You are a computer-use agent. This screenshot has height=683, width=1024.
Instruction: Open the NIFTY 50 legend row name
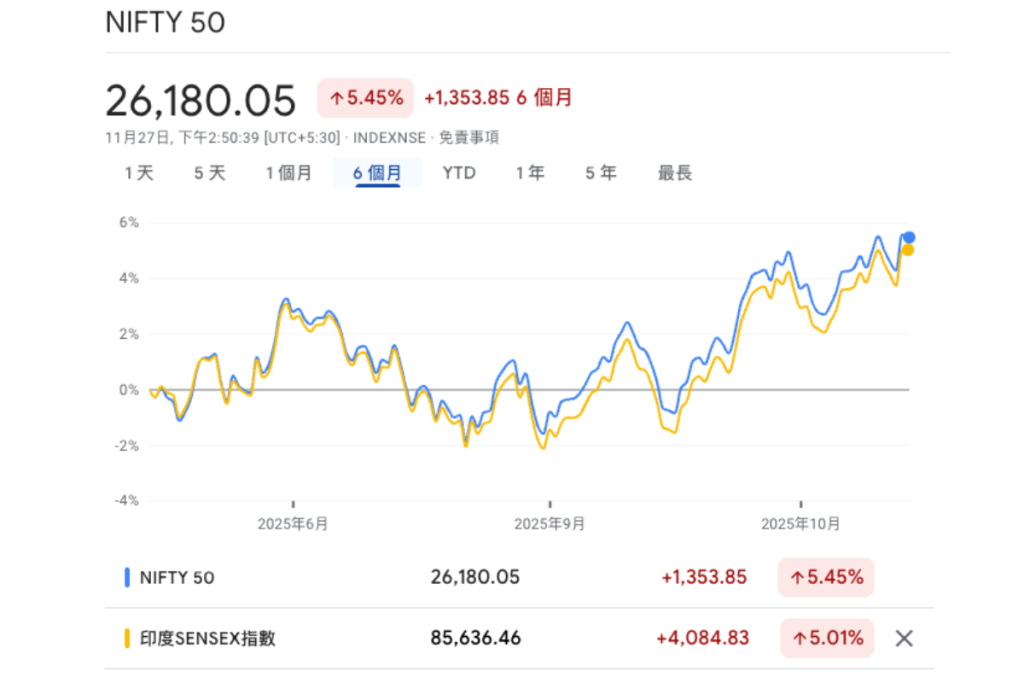click(x=177, y=578)
